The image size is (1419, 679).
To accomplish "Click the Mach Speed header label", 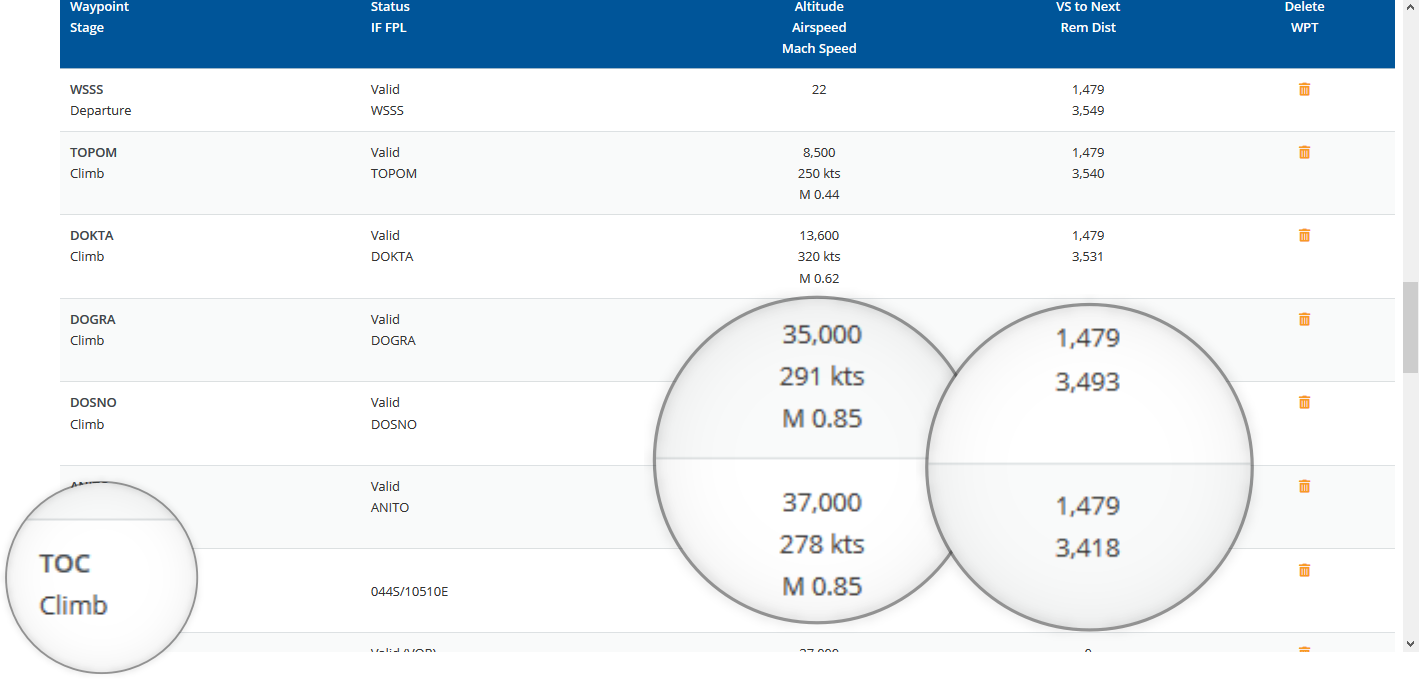I will tap(819, 49).
